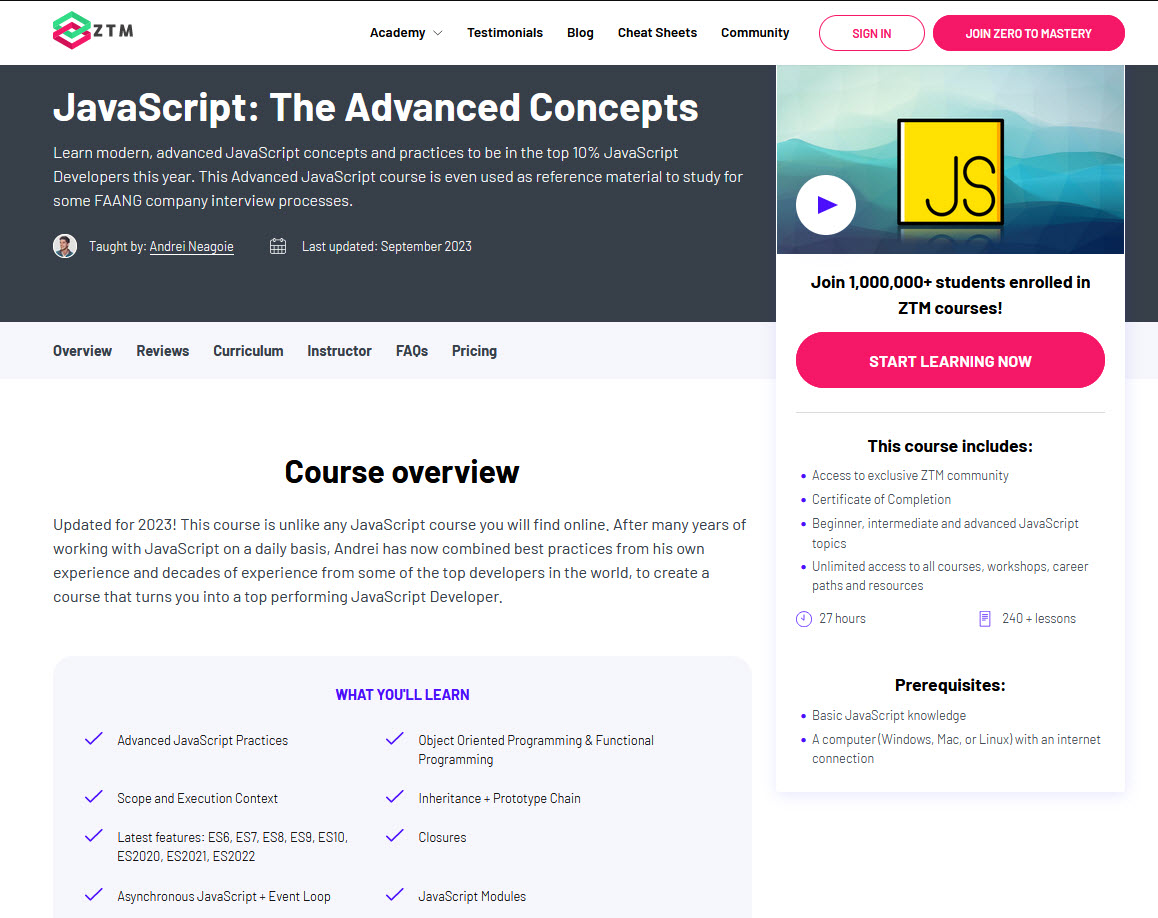Click the Sign In button
Image resolution: width=1158 pixels, height=918 pixels.
click(x=871, y=33)
